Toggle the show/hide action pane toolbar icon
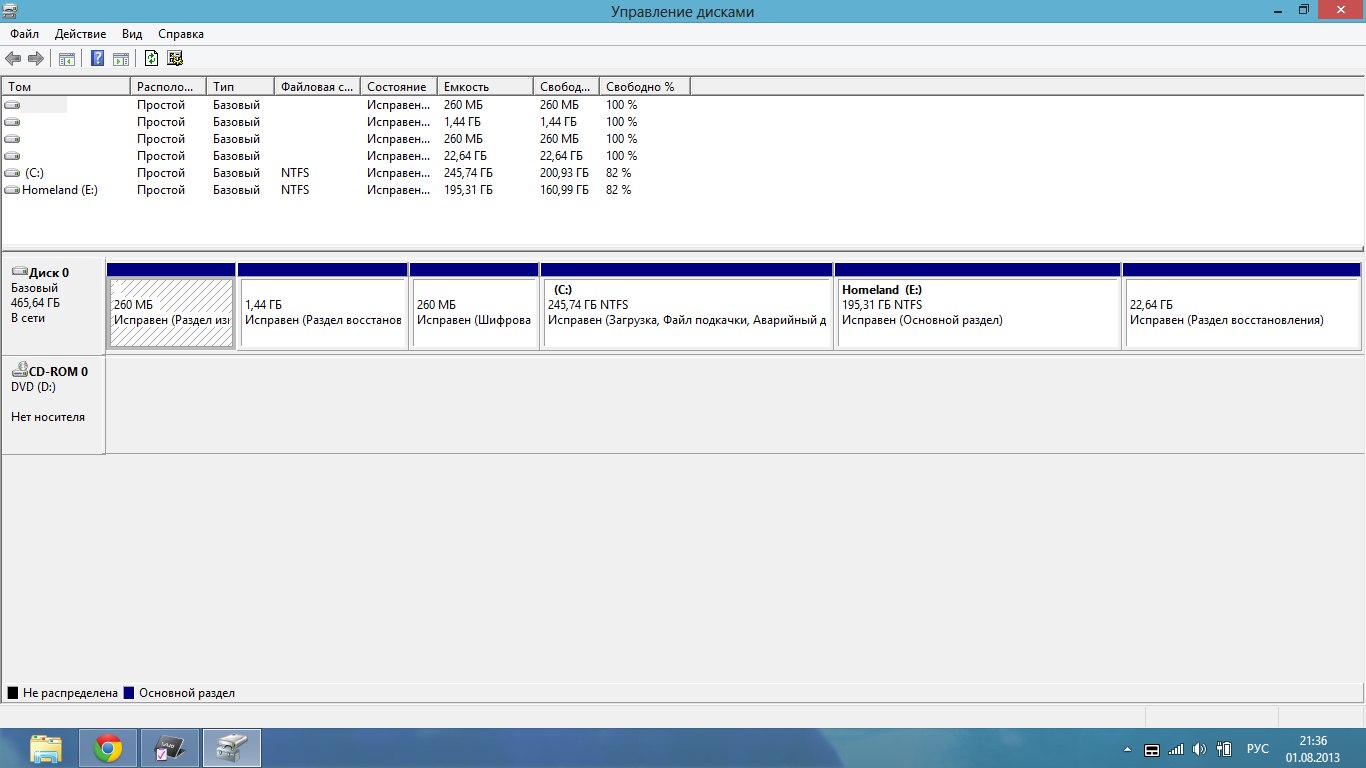This screenshot has width=1366, height=768. point(121,59)
